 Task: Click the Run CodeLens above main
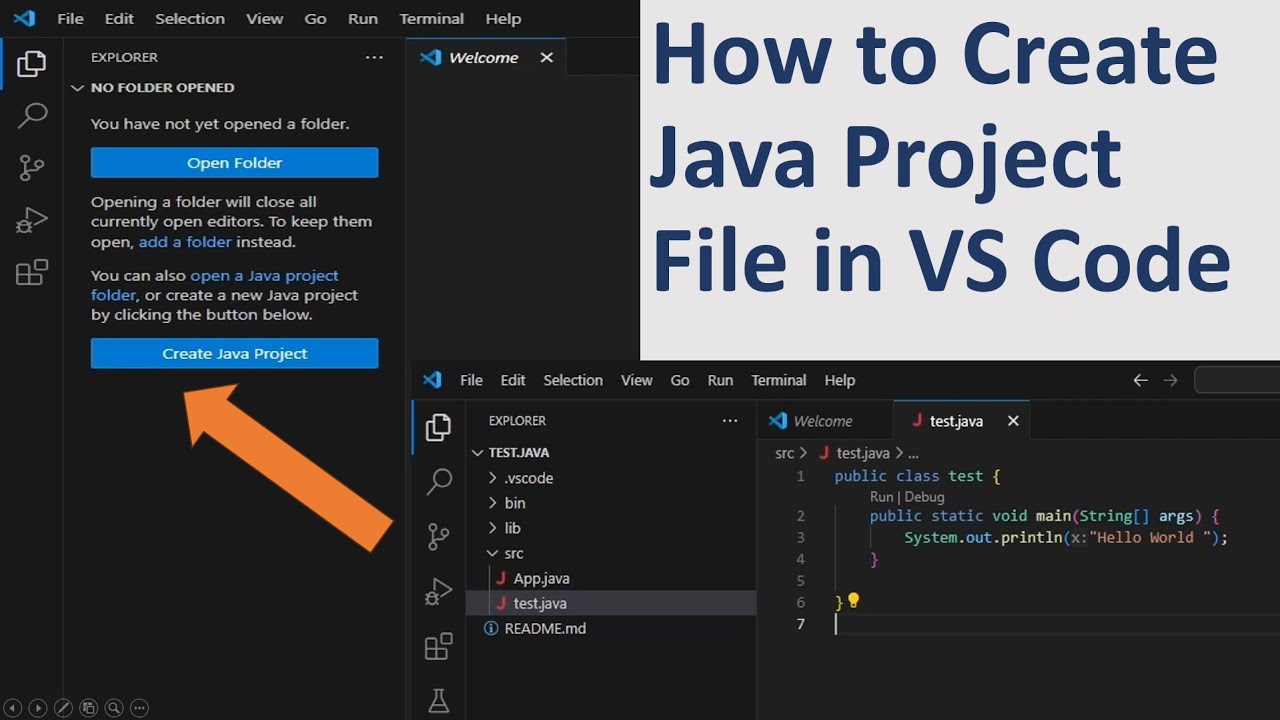(x=881, y=497)
